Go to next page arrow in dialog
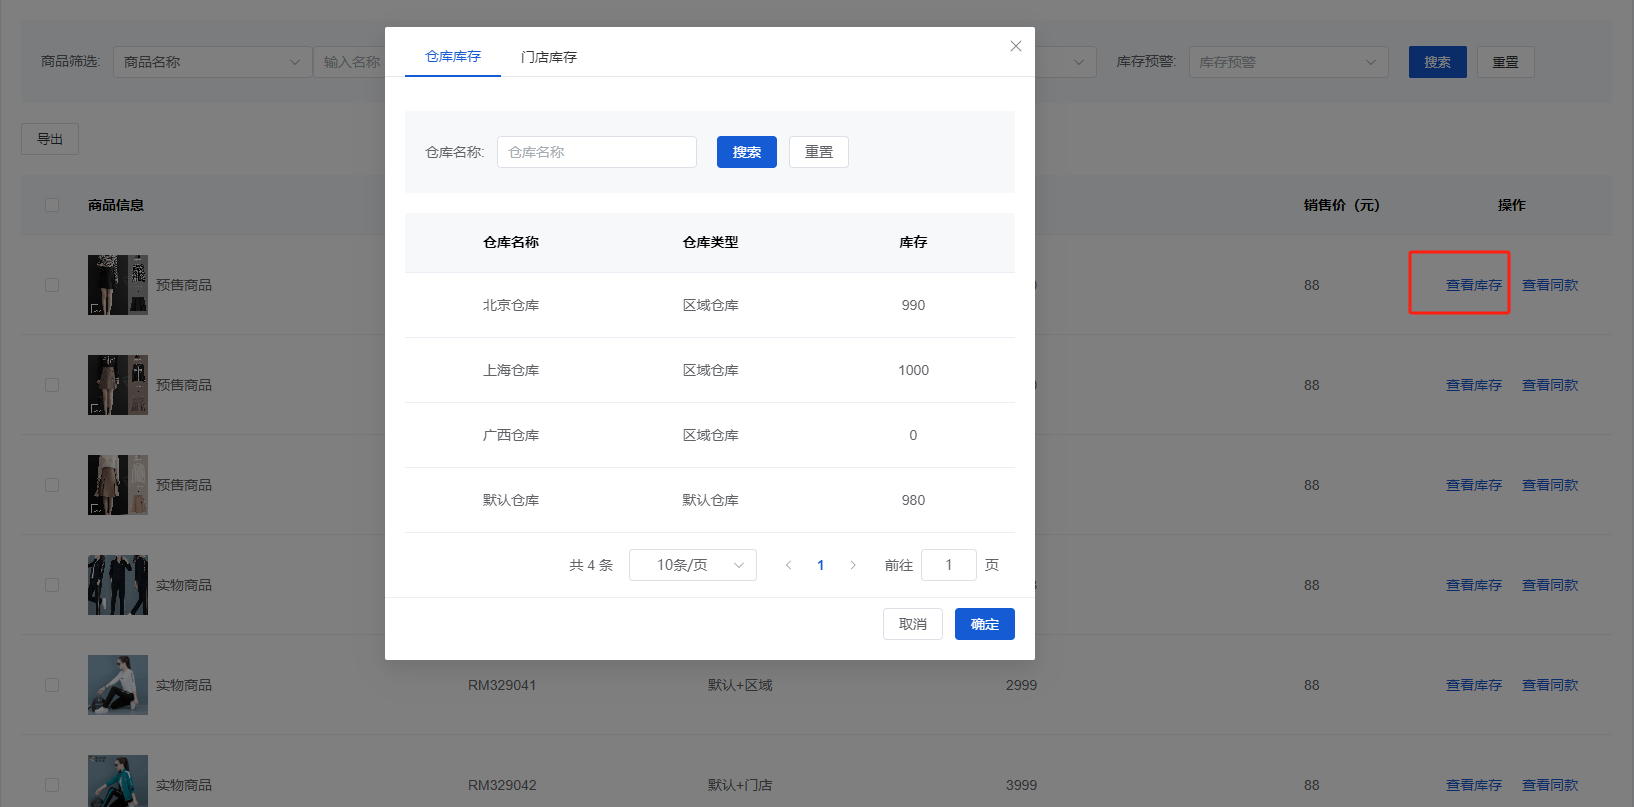Screen dimensions: 1634x807 (853, 565)
